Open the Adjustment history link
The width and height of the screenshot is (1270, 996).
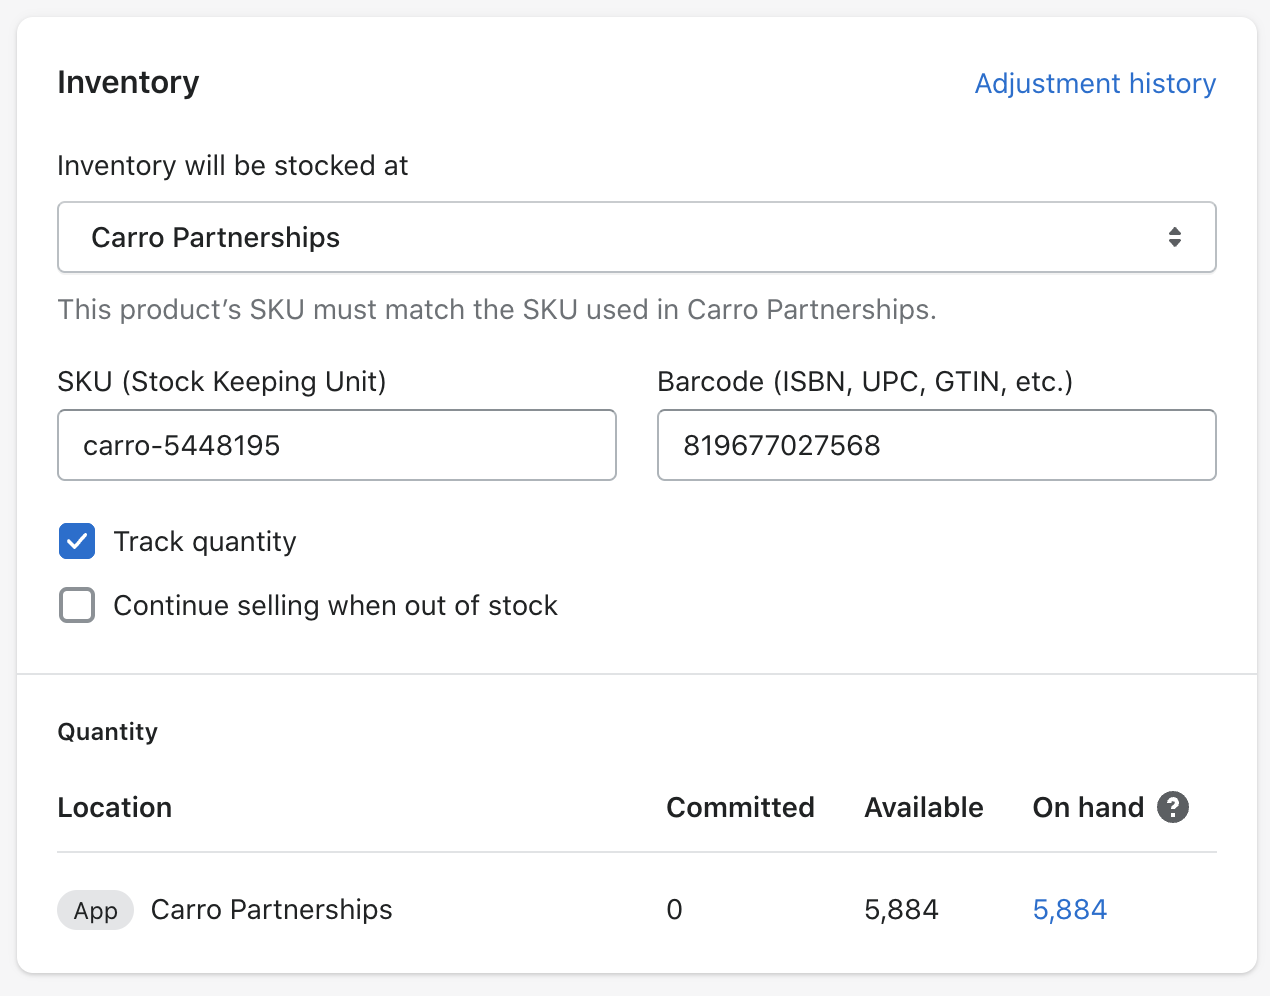(1095, 84)
